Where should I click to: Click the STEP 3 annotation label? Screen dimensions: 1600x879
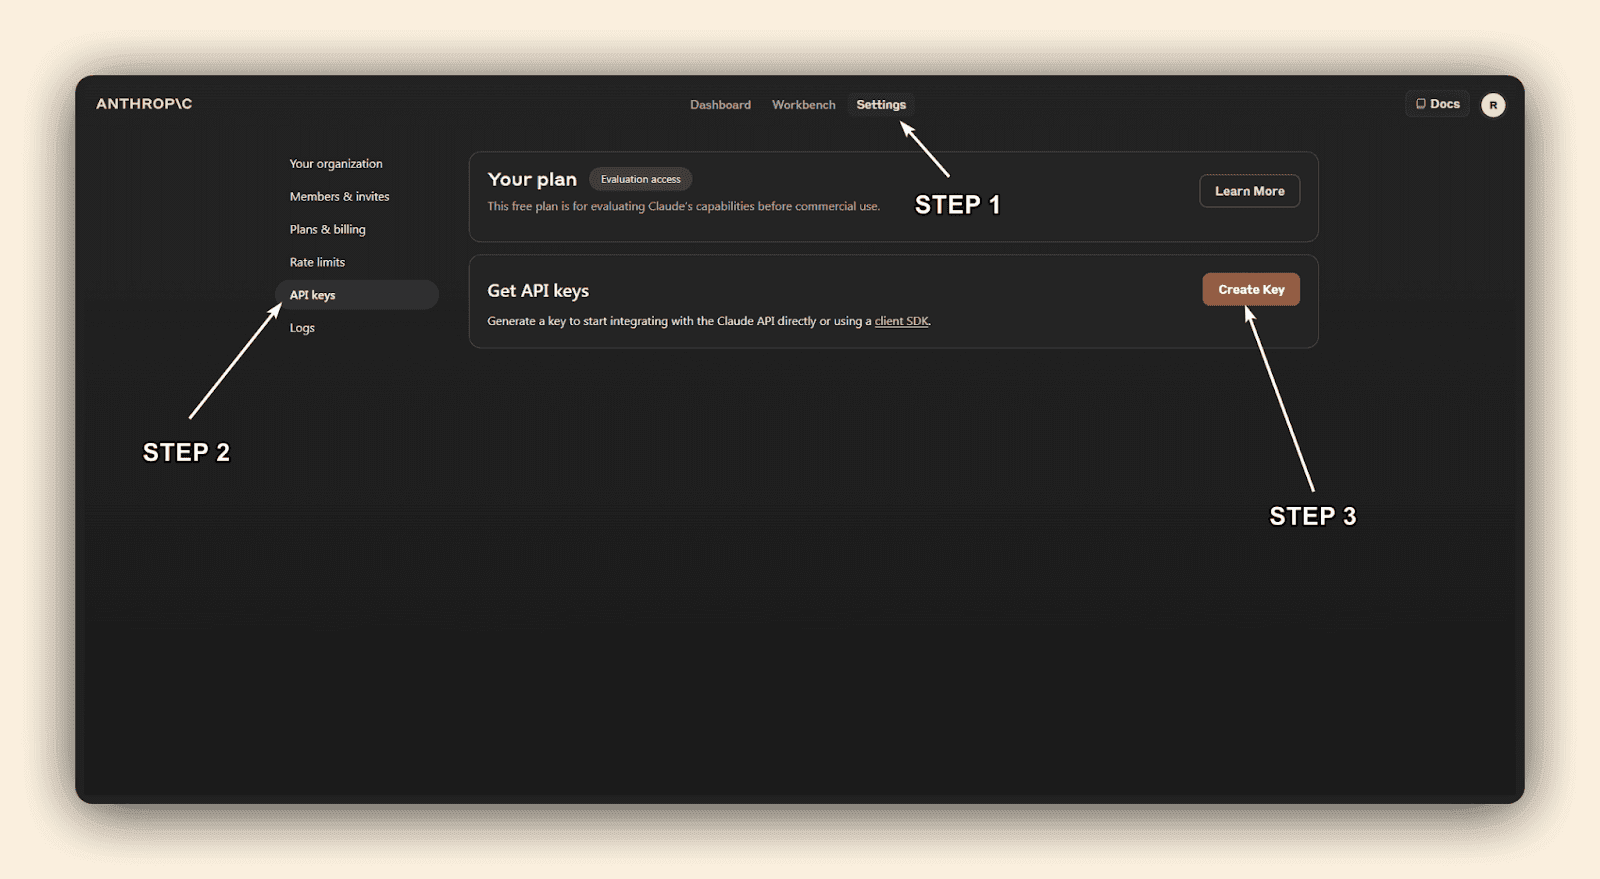pyautogui.click(x=1312, y=516)
